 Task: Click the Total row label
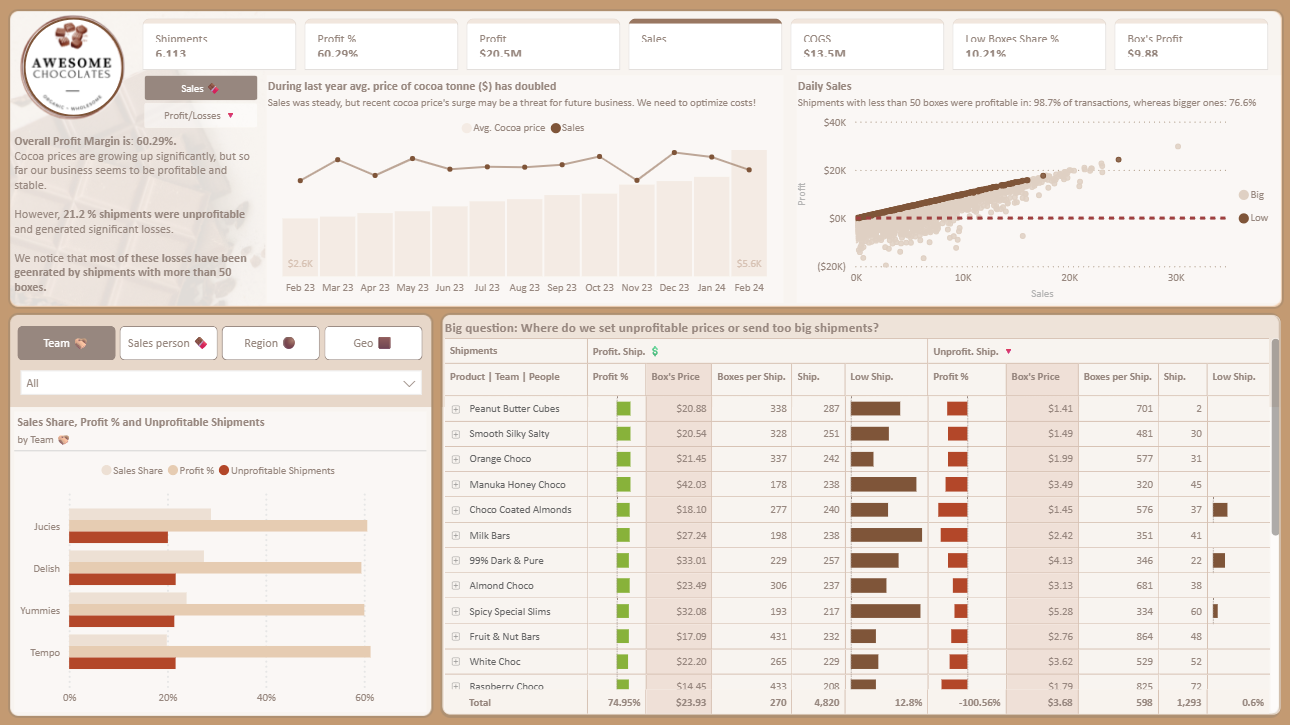[x=480, y=703]
